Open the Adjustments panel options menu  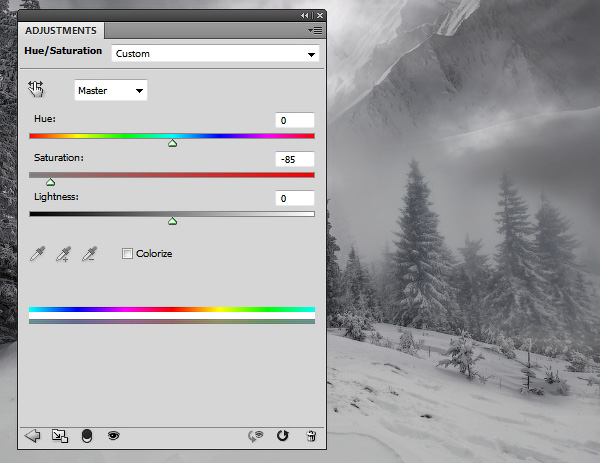tap(315, 31)
